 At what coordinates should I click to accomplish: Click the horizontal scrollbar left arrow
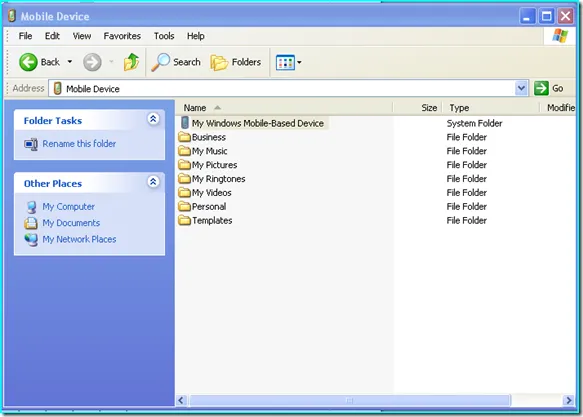(x=182, y=400)
